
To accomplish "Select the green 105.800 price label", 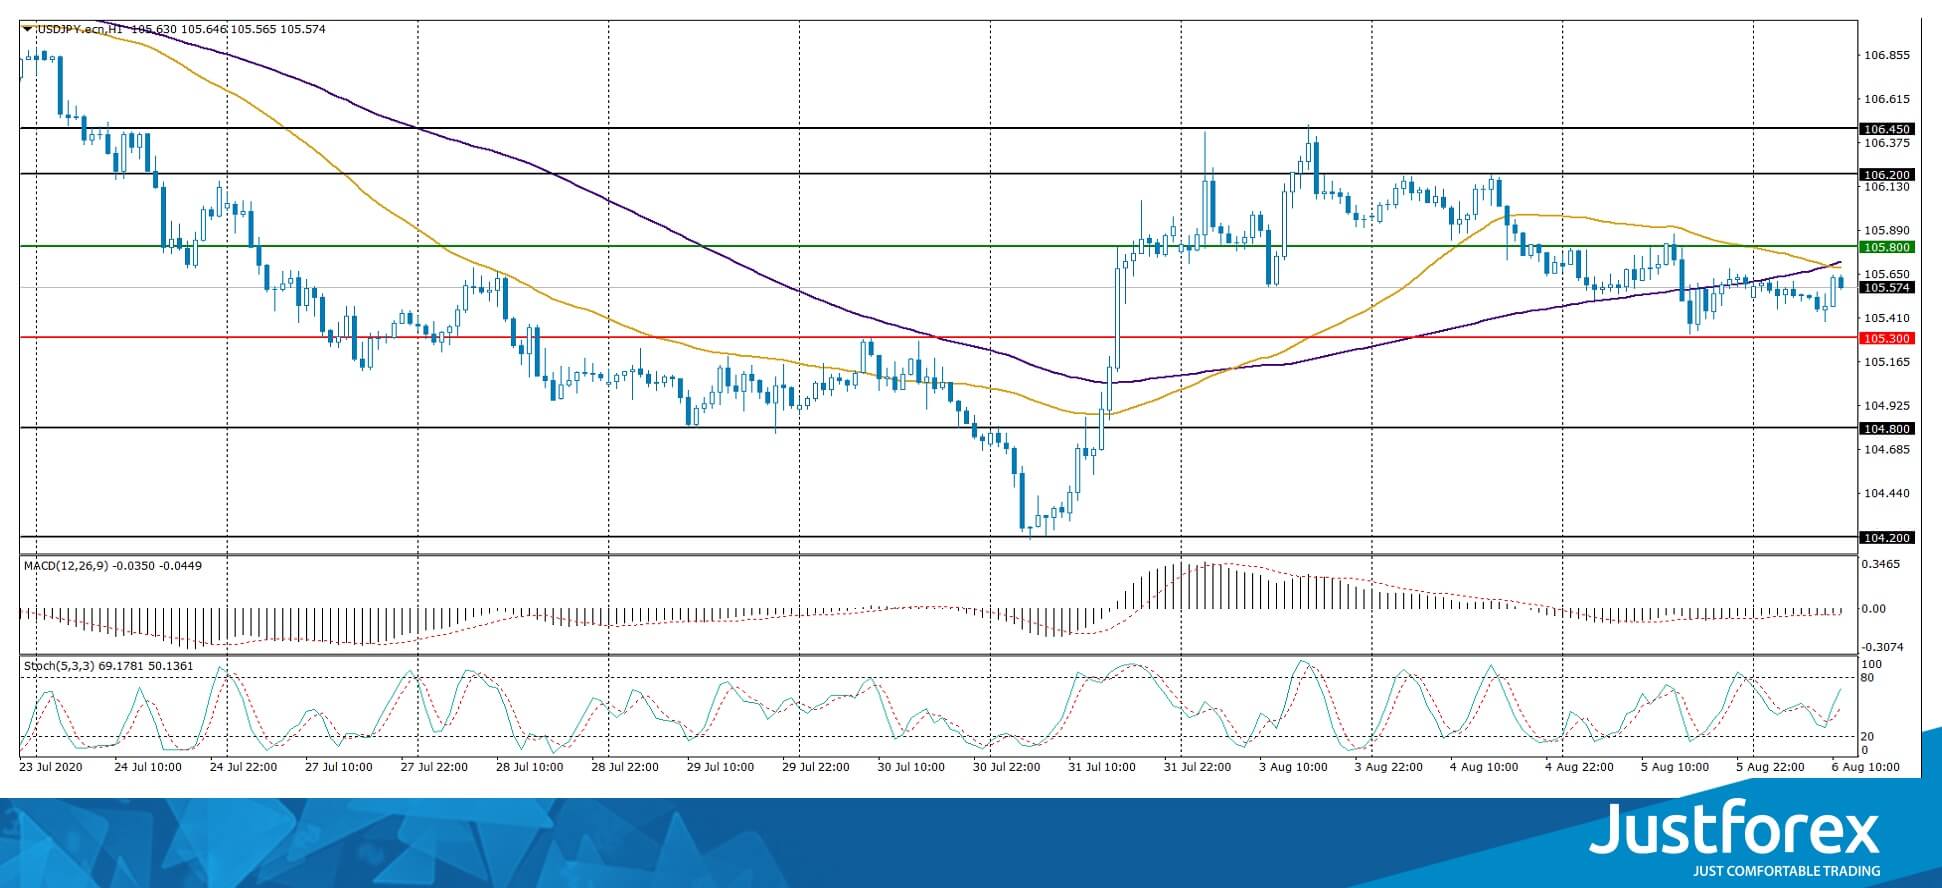I will coord(1886,247).
